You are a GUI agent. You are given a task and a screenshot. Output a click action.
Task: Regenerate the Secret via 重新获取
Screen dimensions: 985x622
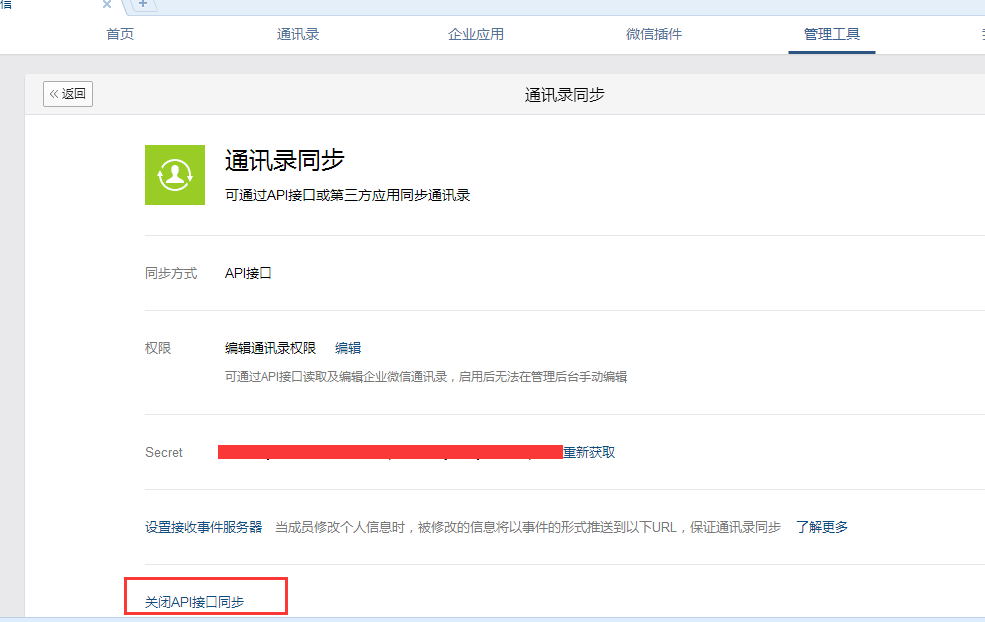tap(589, 452)
